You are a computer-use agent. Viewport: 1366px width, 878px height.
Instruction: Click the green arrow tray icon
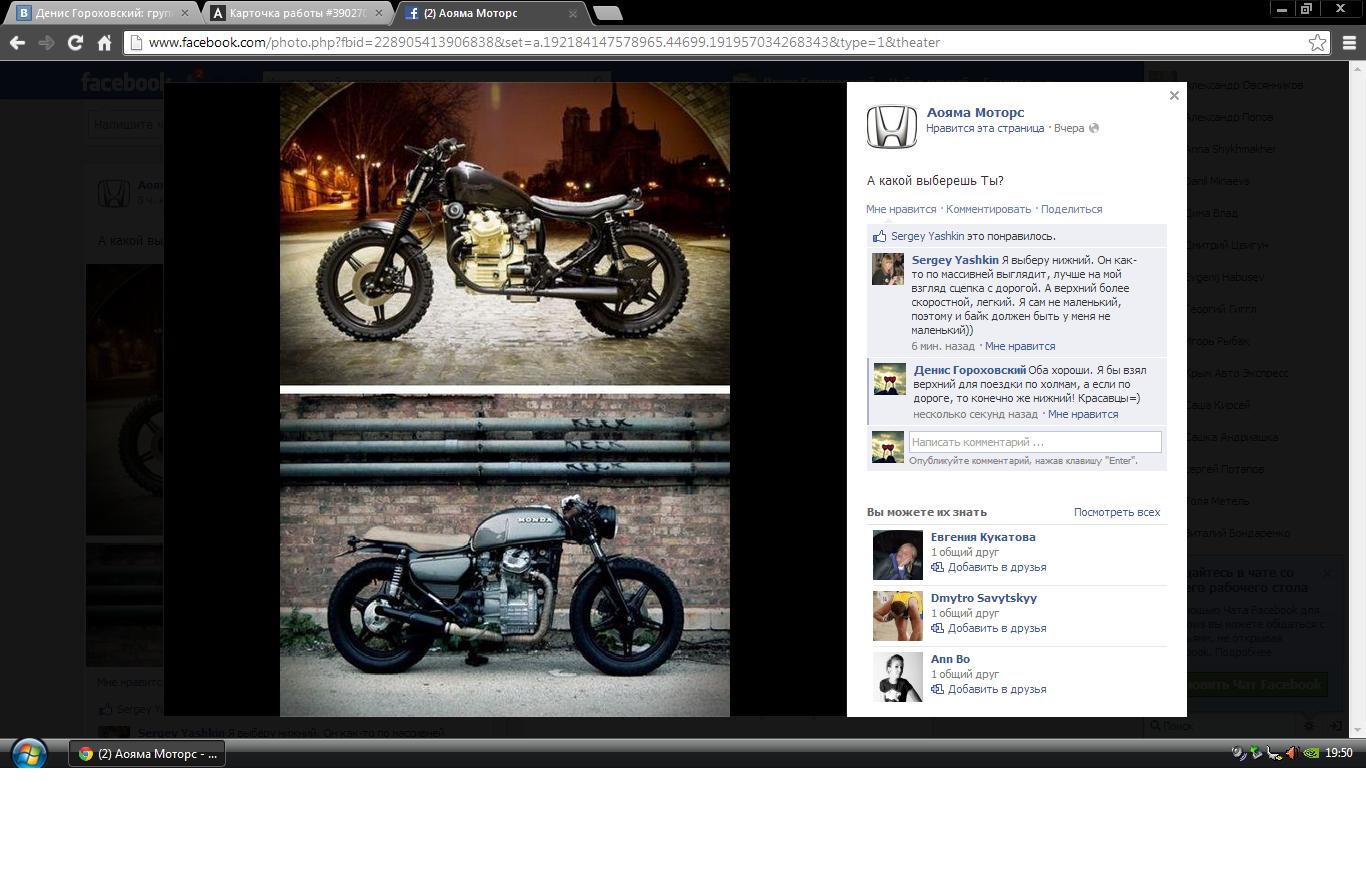tap(1256, 753)
